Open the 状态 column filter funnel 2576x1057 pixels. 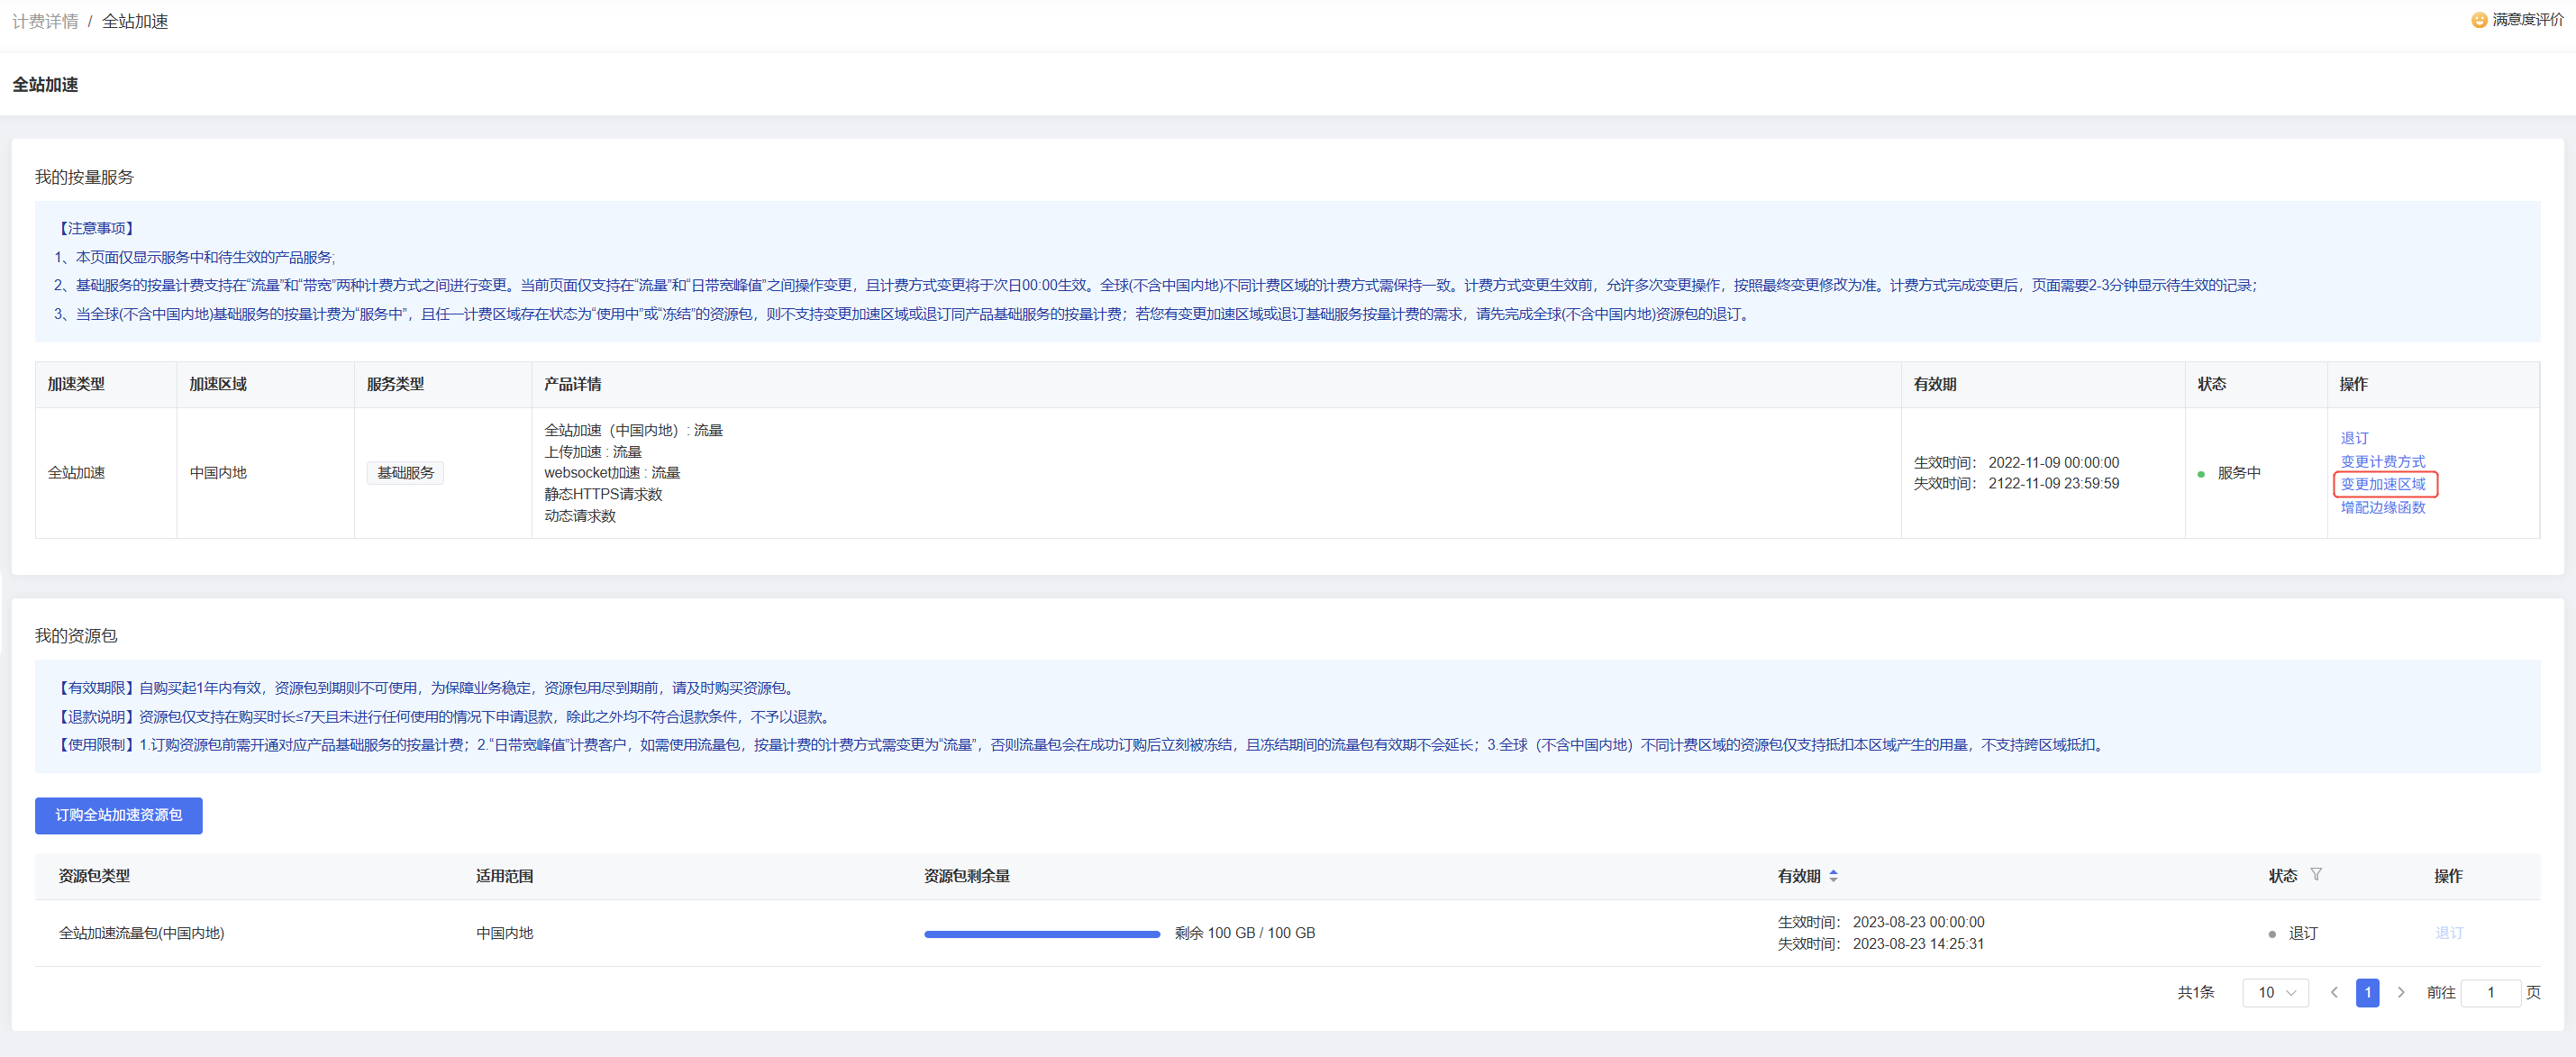tap(2316, 875)
